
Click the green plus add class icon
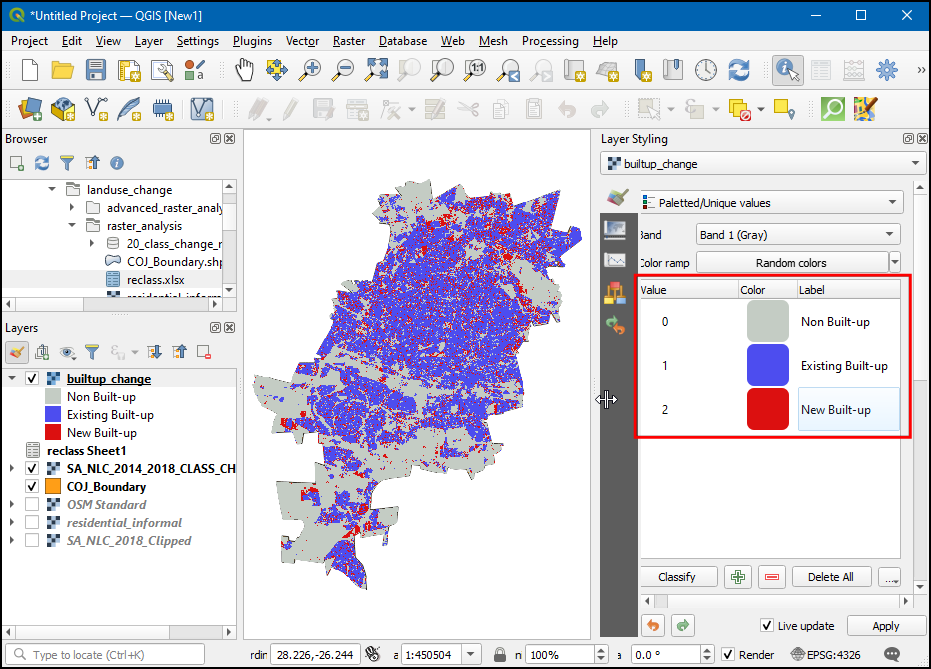click(739, 577)
